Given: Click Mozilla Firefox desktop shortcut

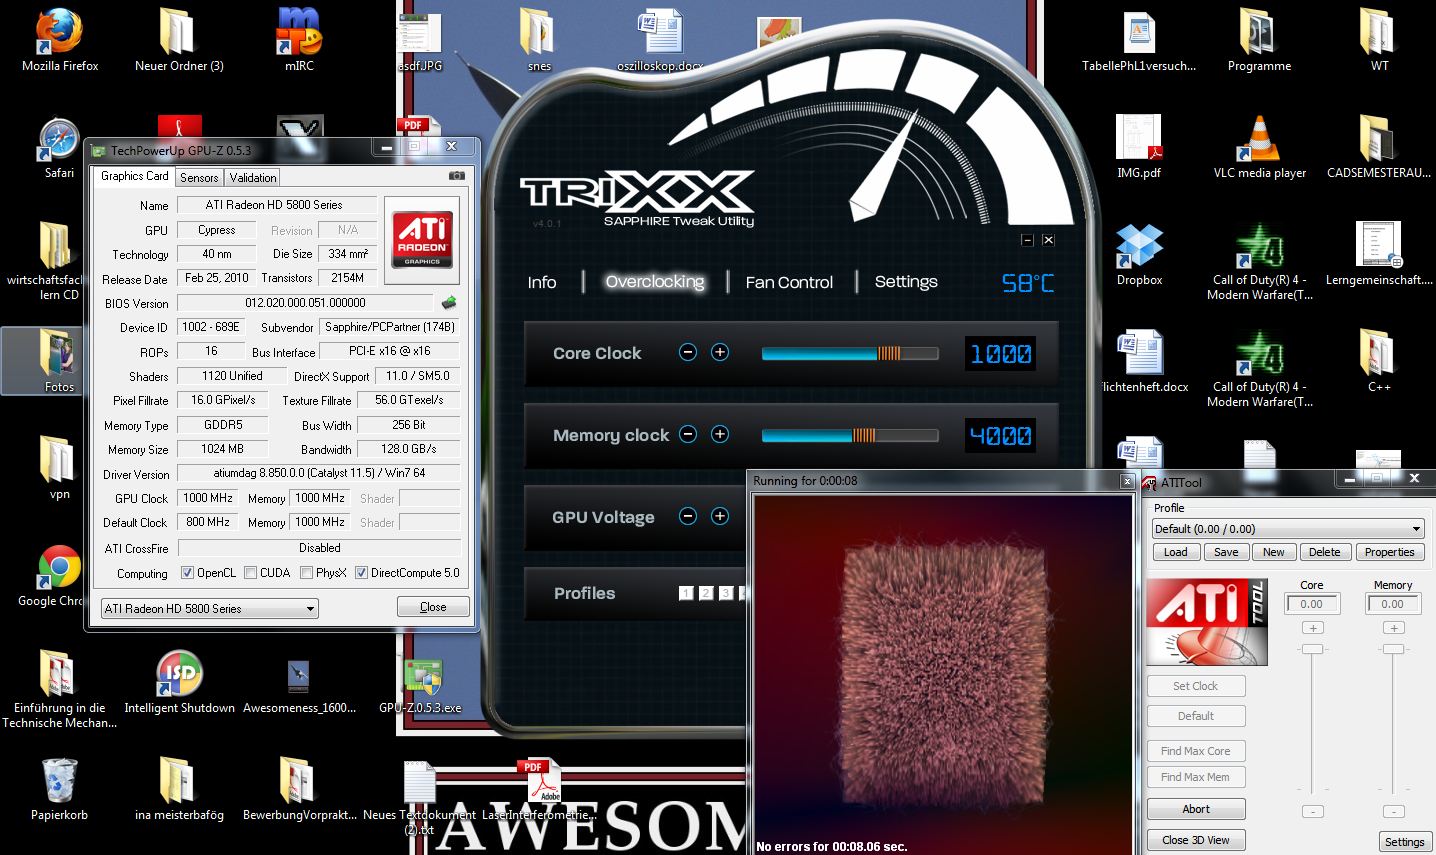Looking at the screenshot, I should (x=60, y=40).
